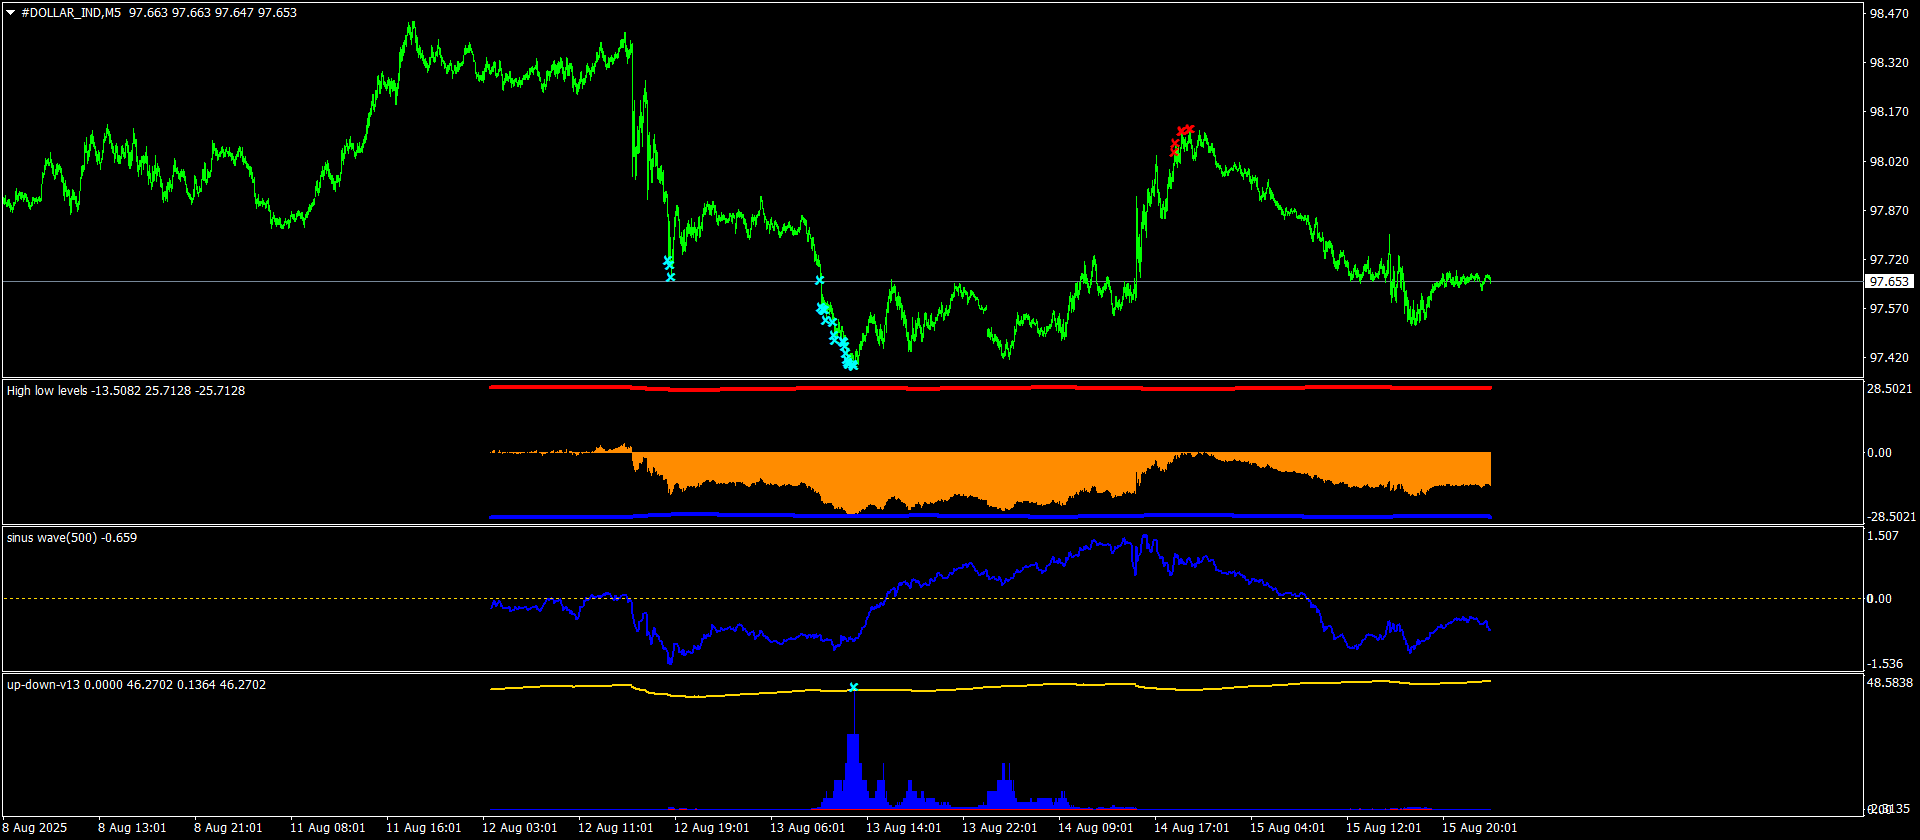Open the chart menu triangle beside #DOLLAR_IND
The image size is (1920, 840).
11,13
